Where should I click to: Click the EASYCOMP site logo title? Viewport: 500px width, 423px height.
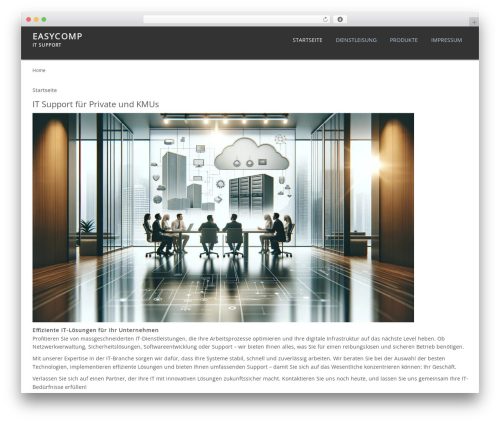(x=57, y=36)
